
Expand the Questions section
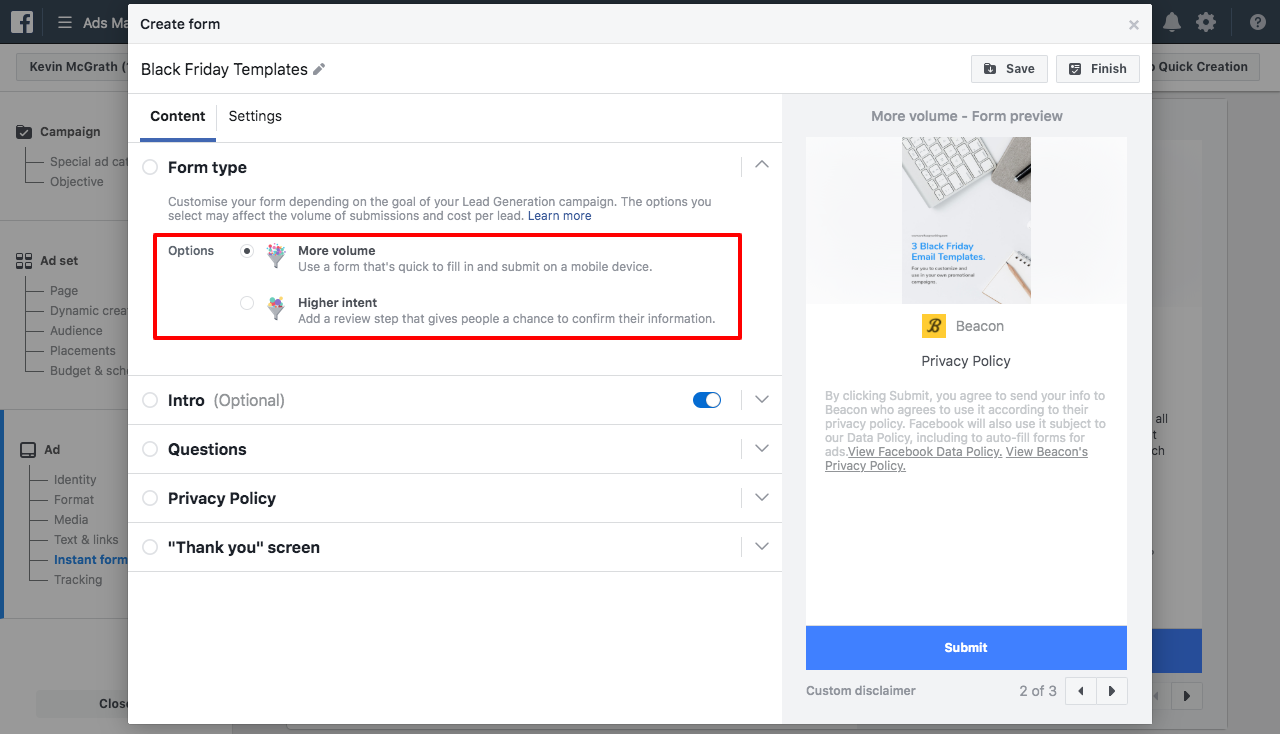(762, 448)
